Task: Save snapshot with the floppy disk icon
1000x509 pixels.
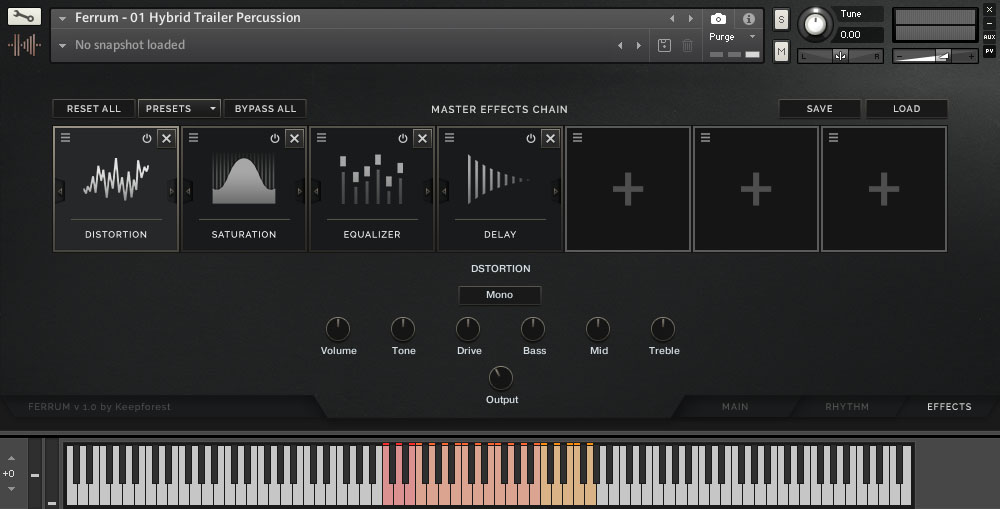Action: pyautogui.click(x=664, y=45)
